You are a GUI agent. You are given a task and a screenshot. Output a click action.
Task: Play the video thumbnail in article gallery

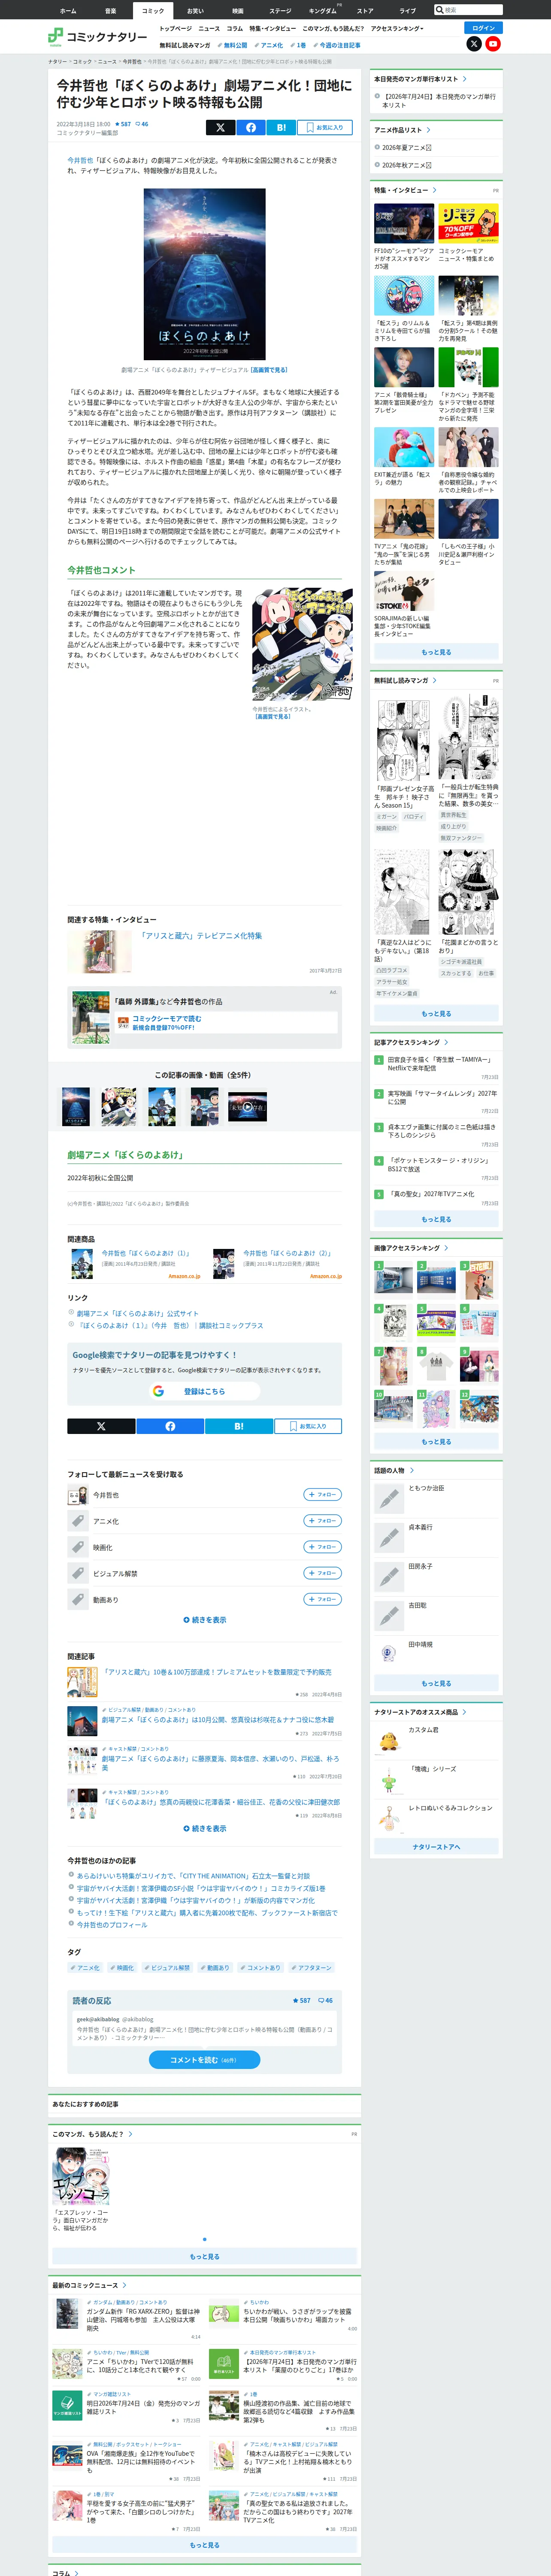pos(247,1107)
